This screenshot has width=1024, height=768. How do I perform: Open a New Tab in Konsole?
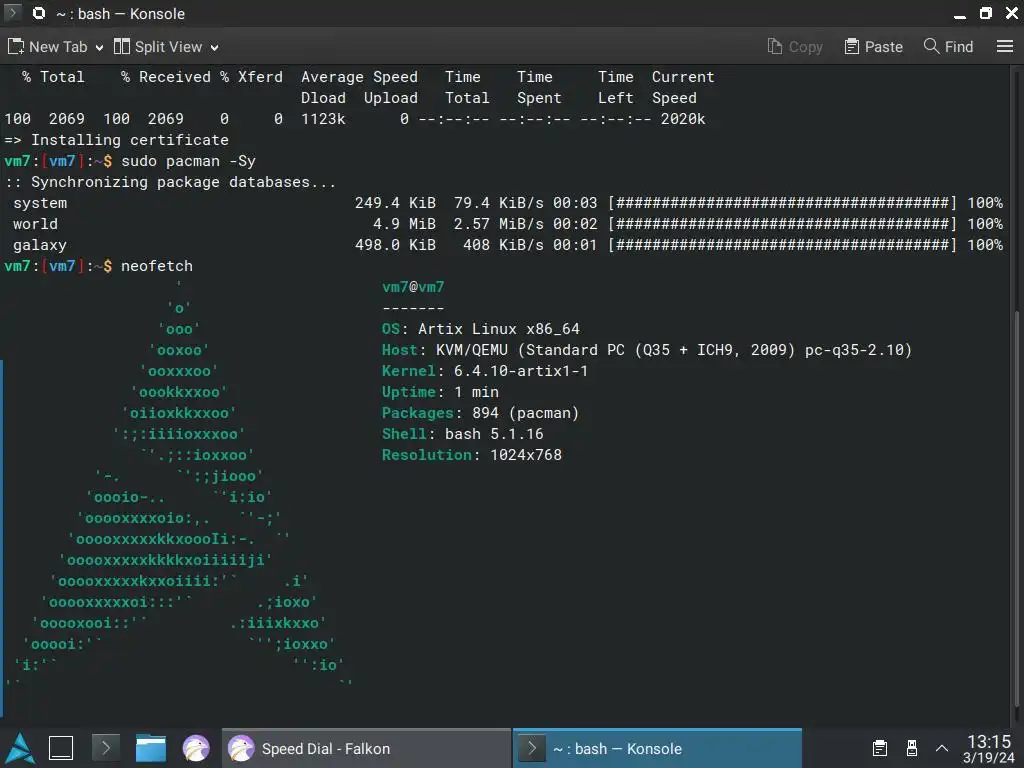tap(47, 47)
